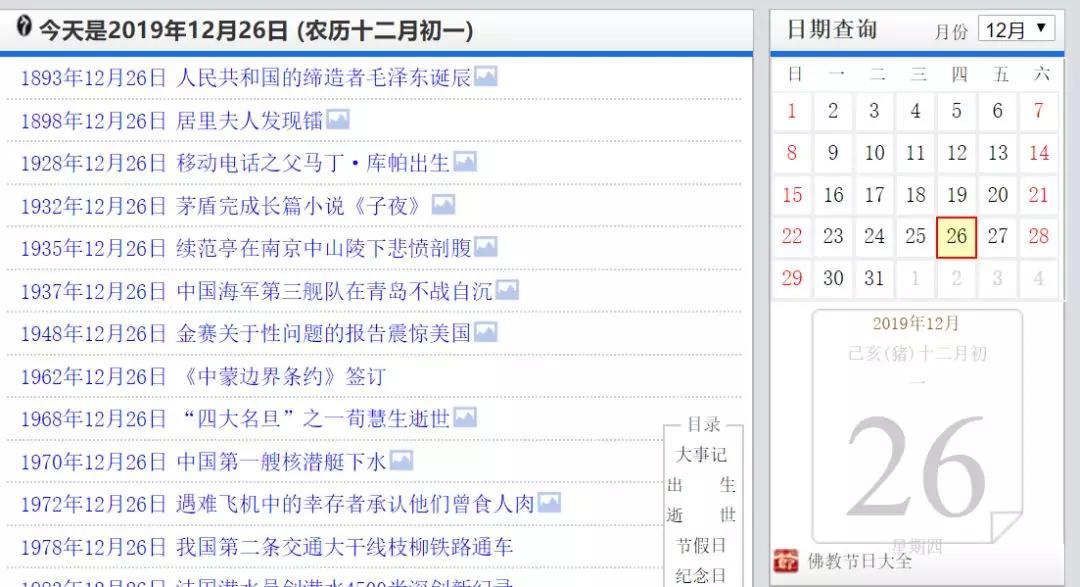Click image icon beside 中国海军第三舰队 entry
This screenshot has height=587, width=1080.
click(507, 290)
